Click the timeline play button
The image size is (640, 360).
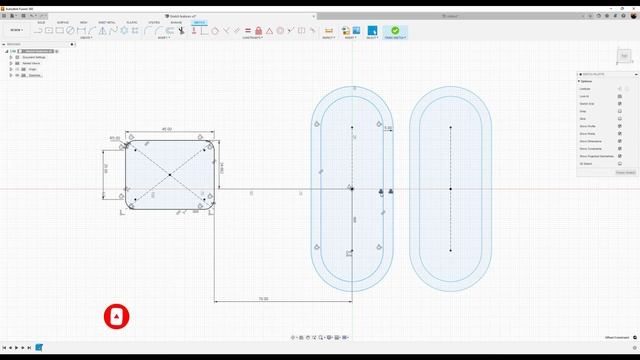(16, 348)
